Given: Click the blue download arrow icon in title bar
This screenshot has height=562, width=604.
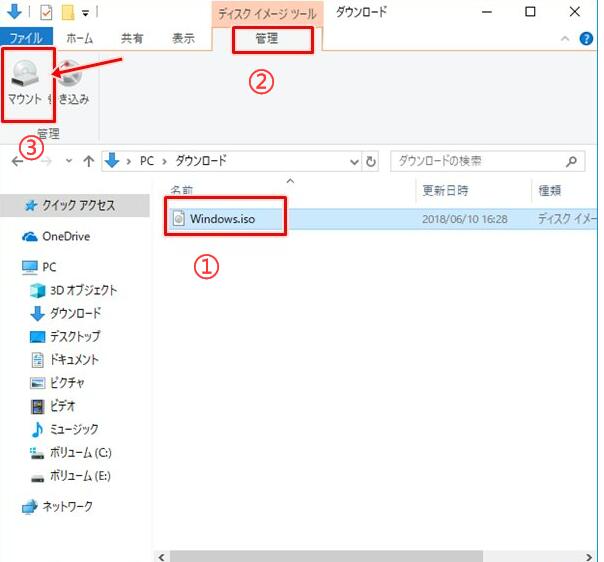Looking at the screenshot, I should coord(14,12).
